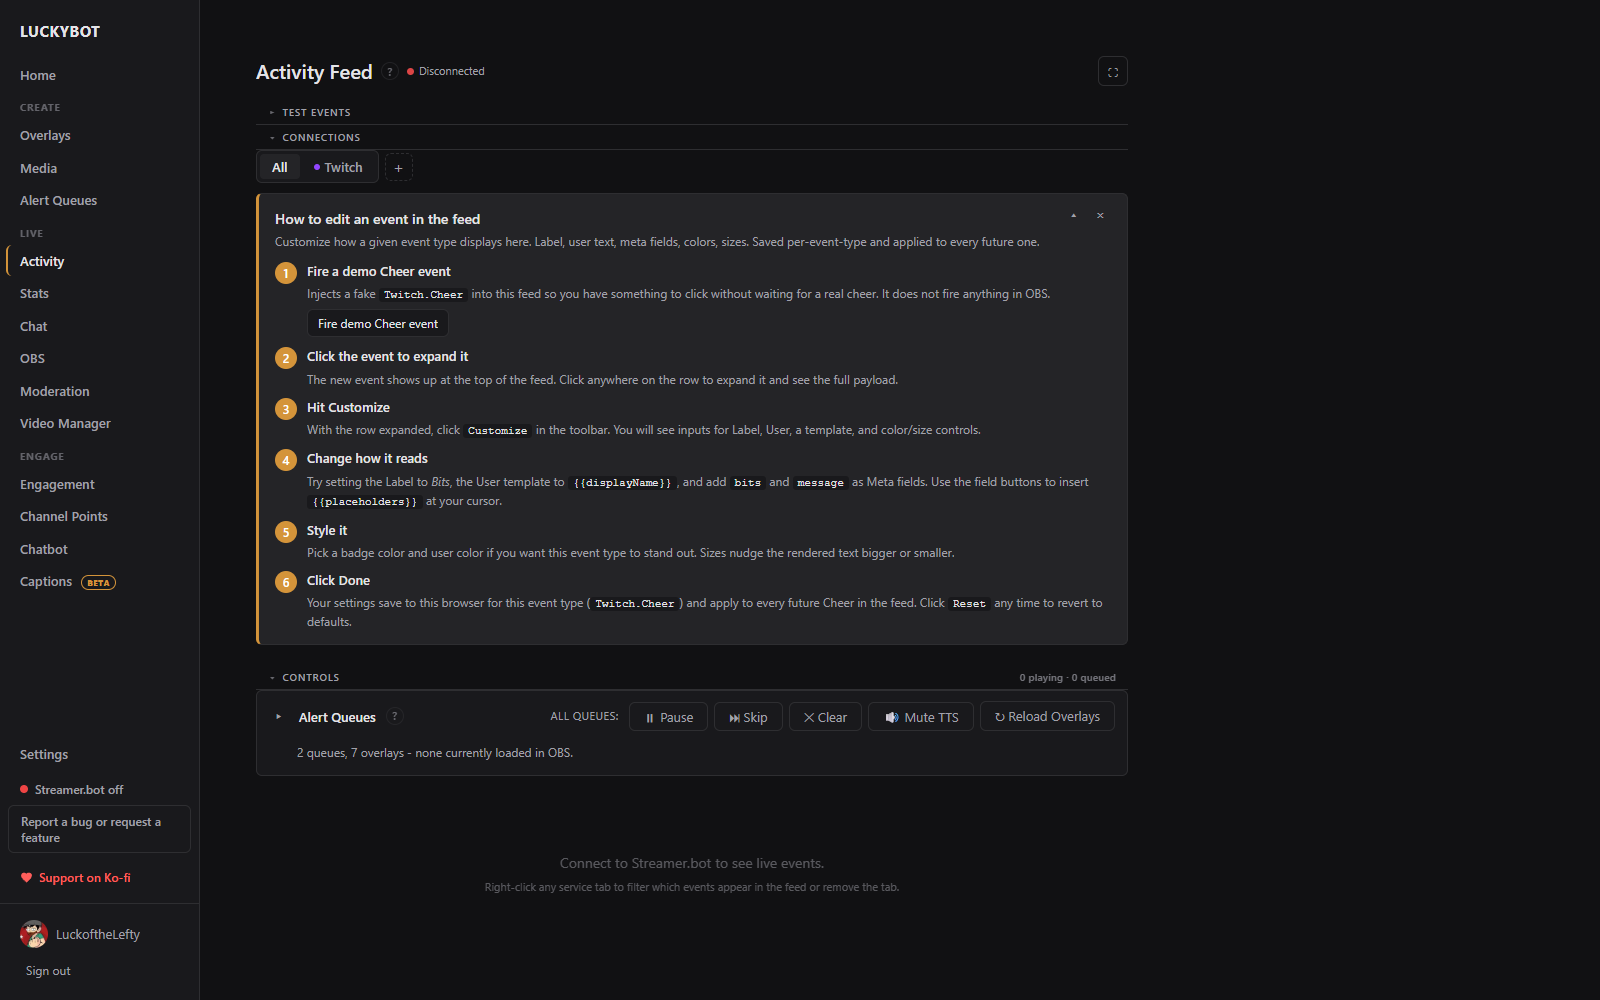Viewport: 1600px width, 1000px height.
Task: Open Chatbot page
Action: pos(44,550)
